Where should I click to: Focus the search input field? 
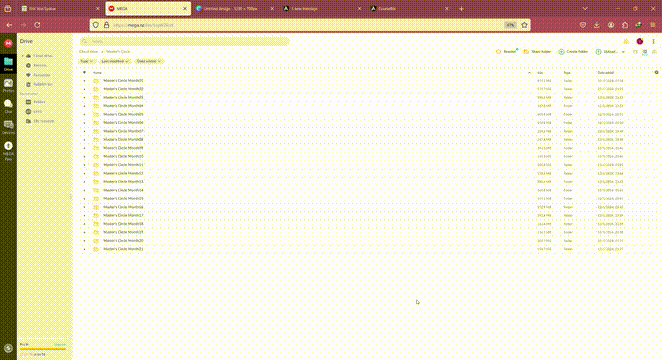(185, 41)
